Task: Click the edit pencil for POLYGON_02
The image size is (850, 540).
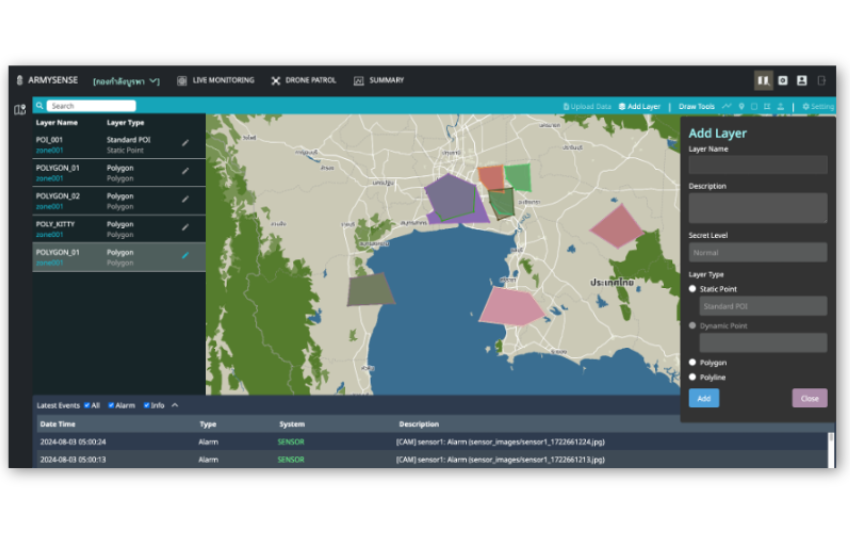Action: click(x=185, y=199)
